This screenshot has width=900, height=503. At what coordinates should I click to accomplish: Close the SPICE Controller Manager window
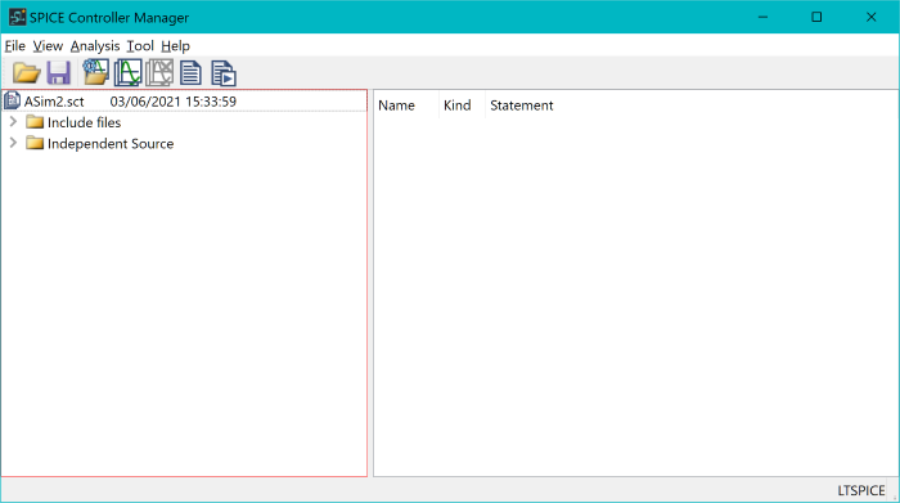tap(871, 17)
